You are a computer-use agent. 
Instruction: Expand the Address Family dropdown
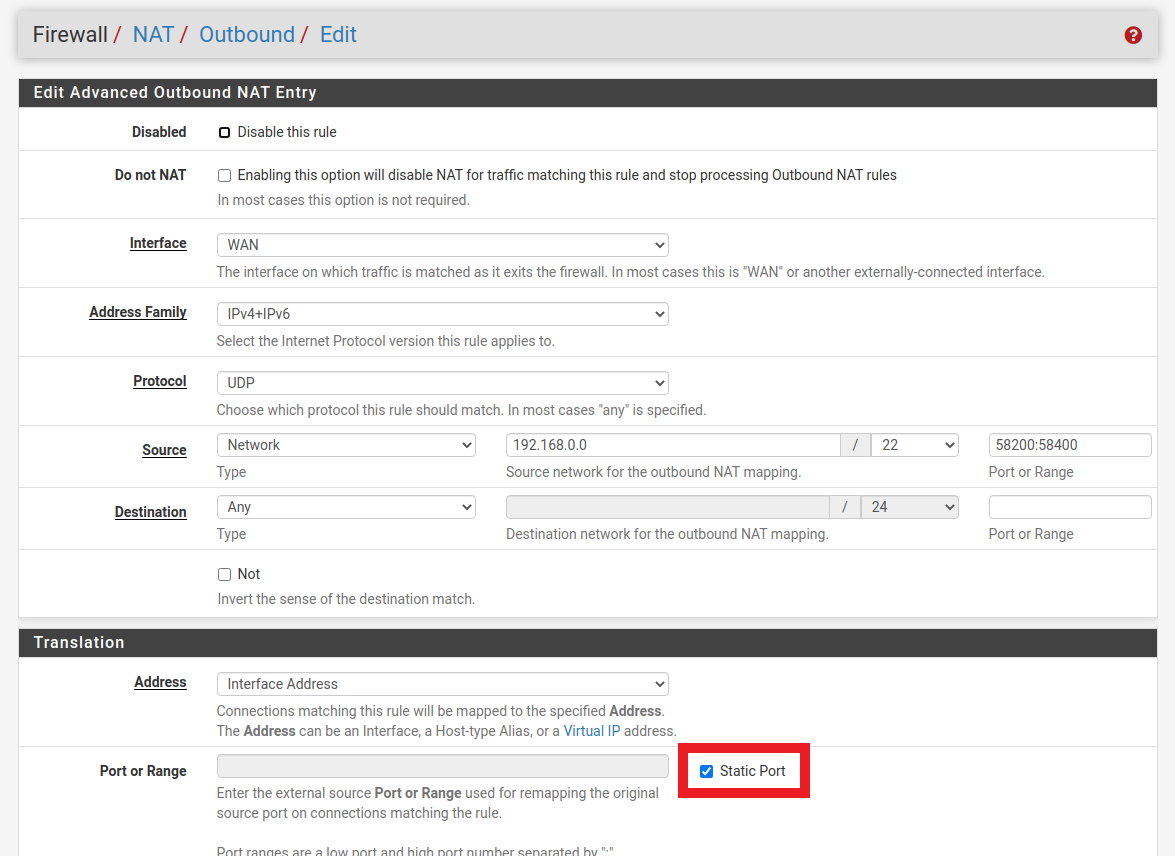coord(442,314)
